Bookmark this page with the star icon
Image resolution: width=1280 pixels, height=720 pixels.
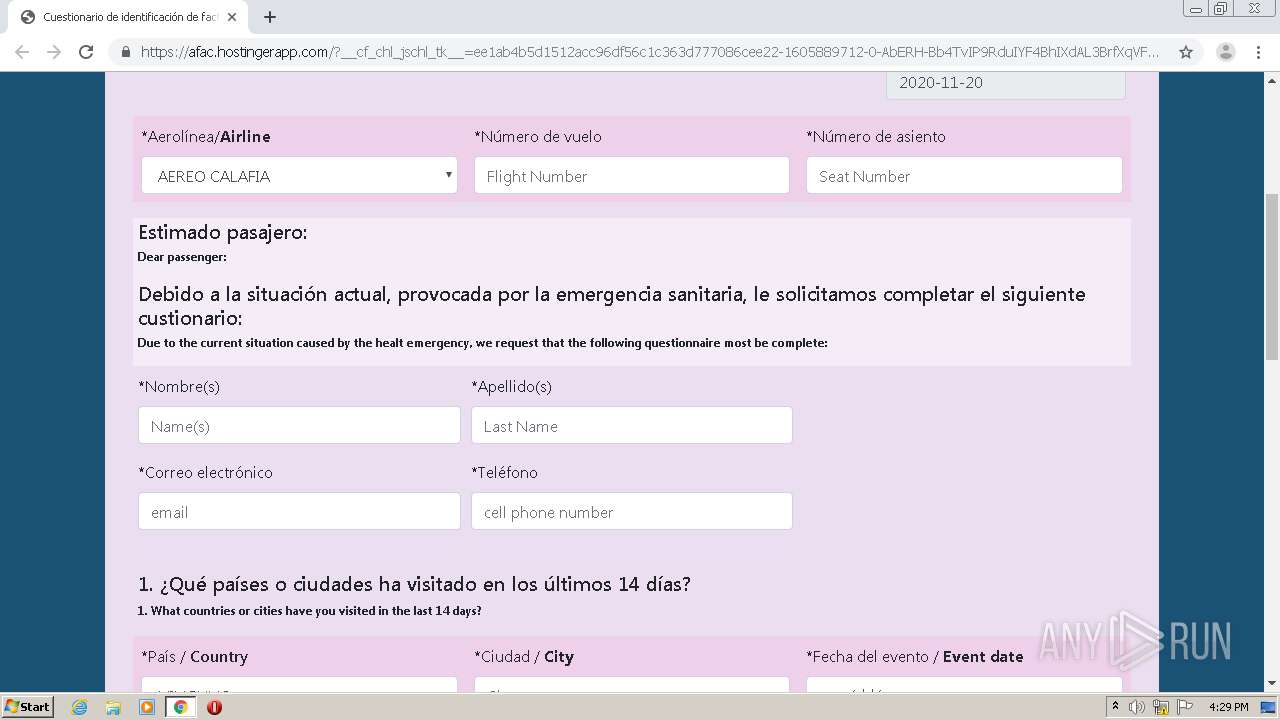[x=1186, y=52]
